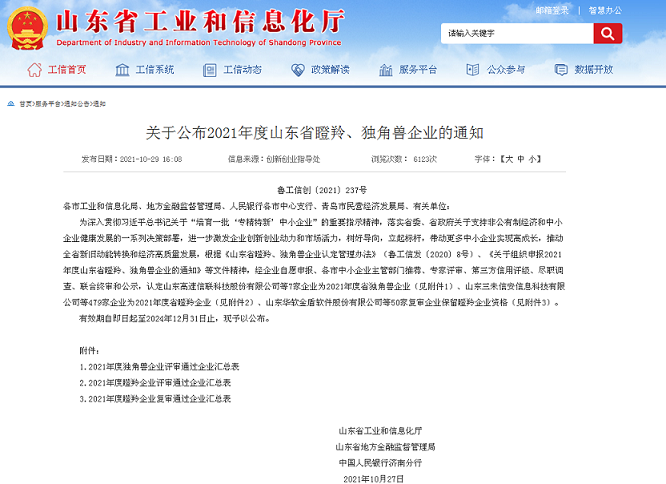The image size is (666, 484).
Task: Click the red search magnifier button
Action: (608, 33)
